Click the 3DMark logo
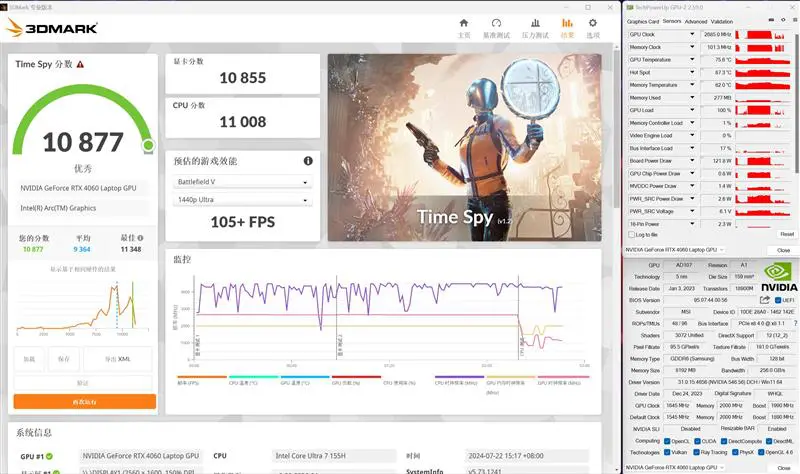800x474 pixels. (x=51, y=28)
